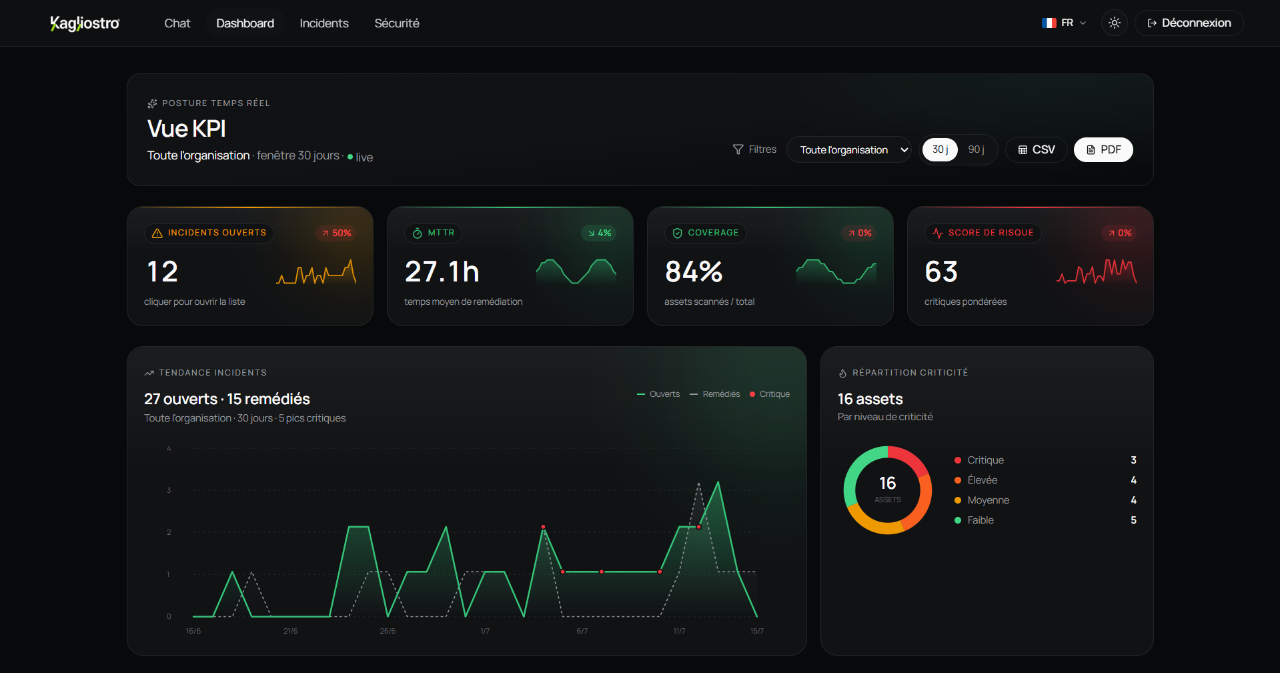Image resolution: width=1280 pixels, height=673 pixels.
Task: Click the Coverage shield icon
Action: tap(677, 233)
